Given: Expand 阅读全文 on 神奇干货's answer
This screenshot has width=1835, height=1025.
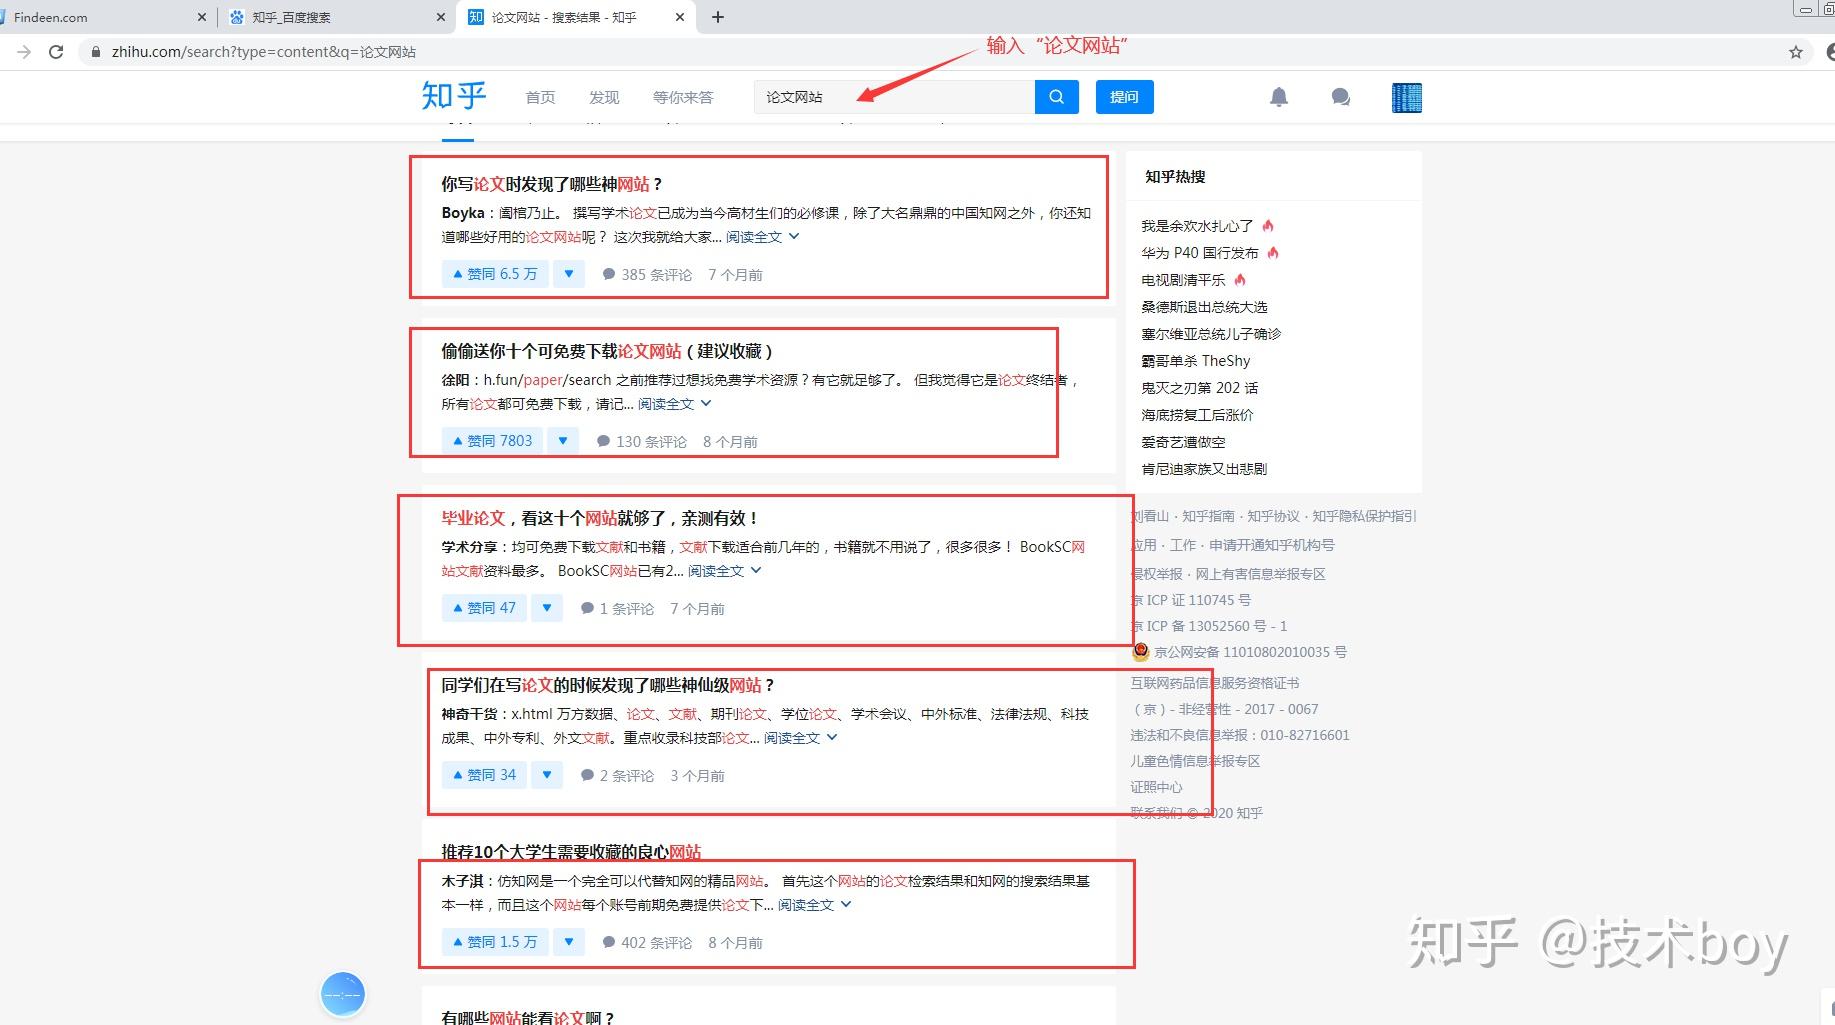Looking at the screenshot, I should coord(800,738).
